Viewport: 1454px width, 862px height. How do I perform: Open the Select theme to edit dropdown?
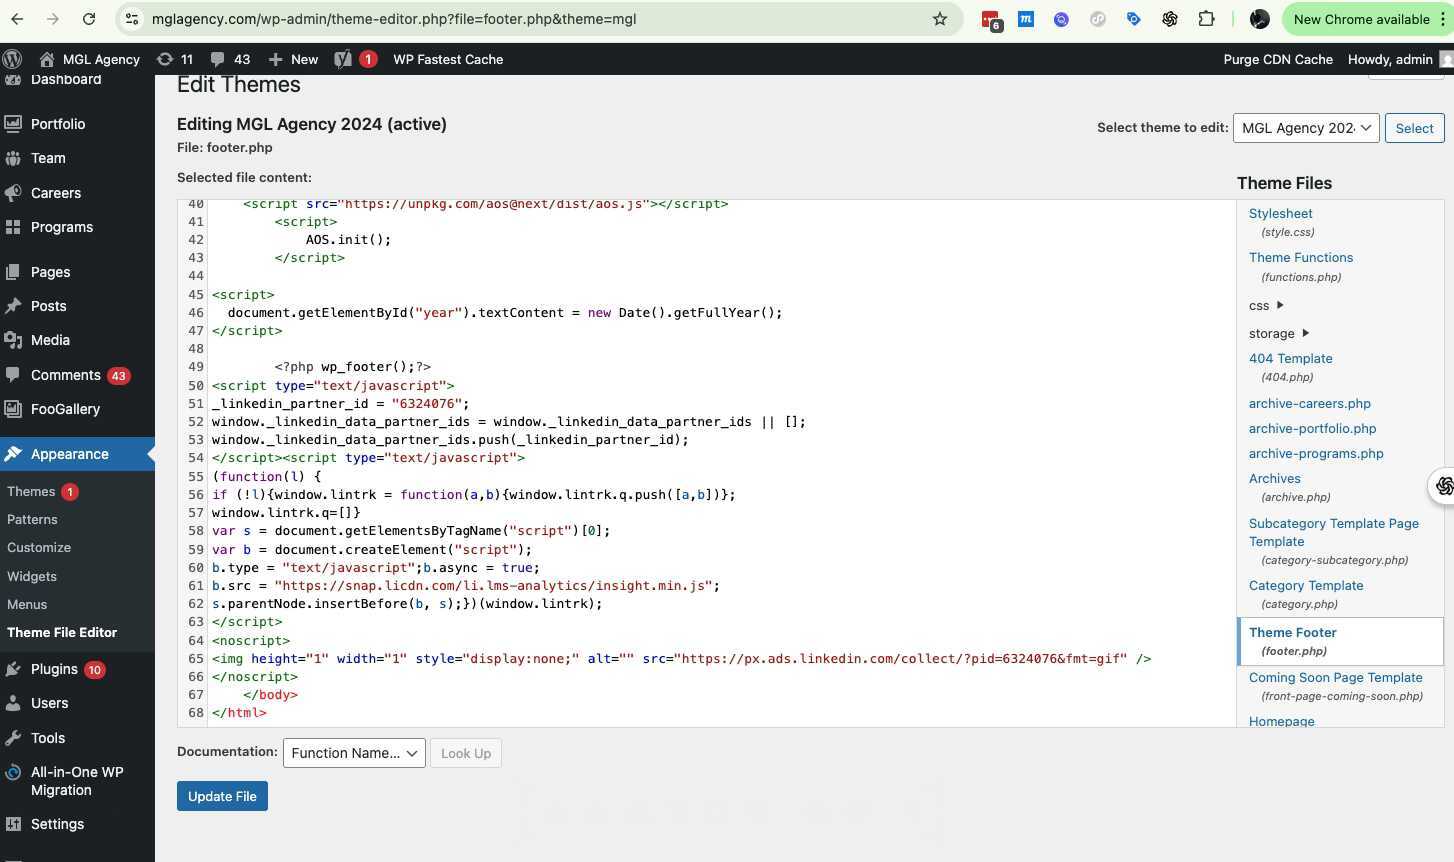pos(1305,128)
